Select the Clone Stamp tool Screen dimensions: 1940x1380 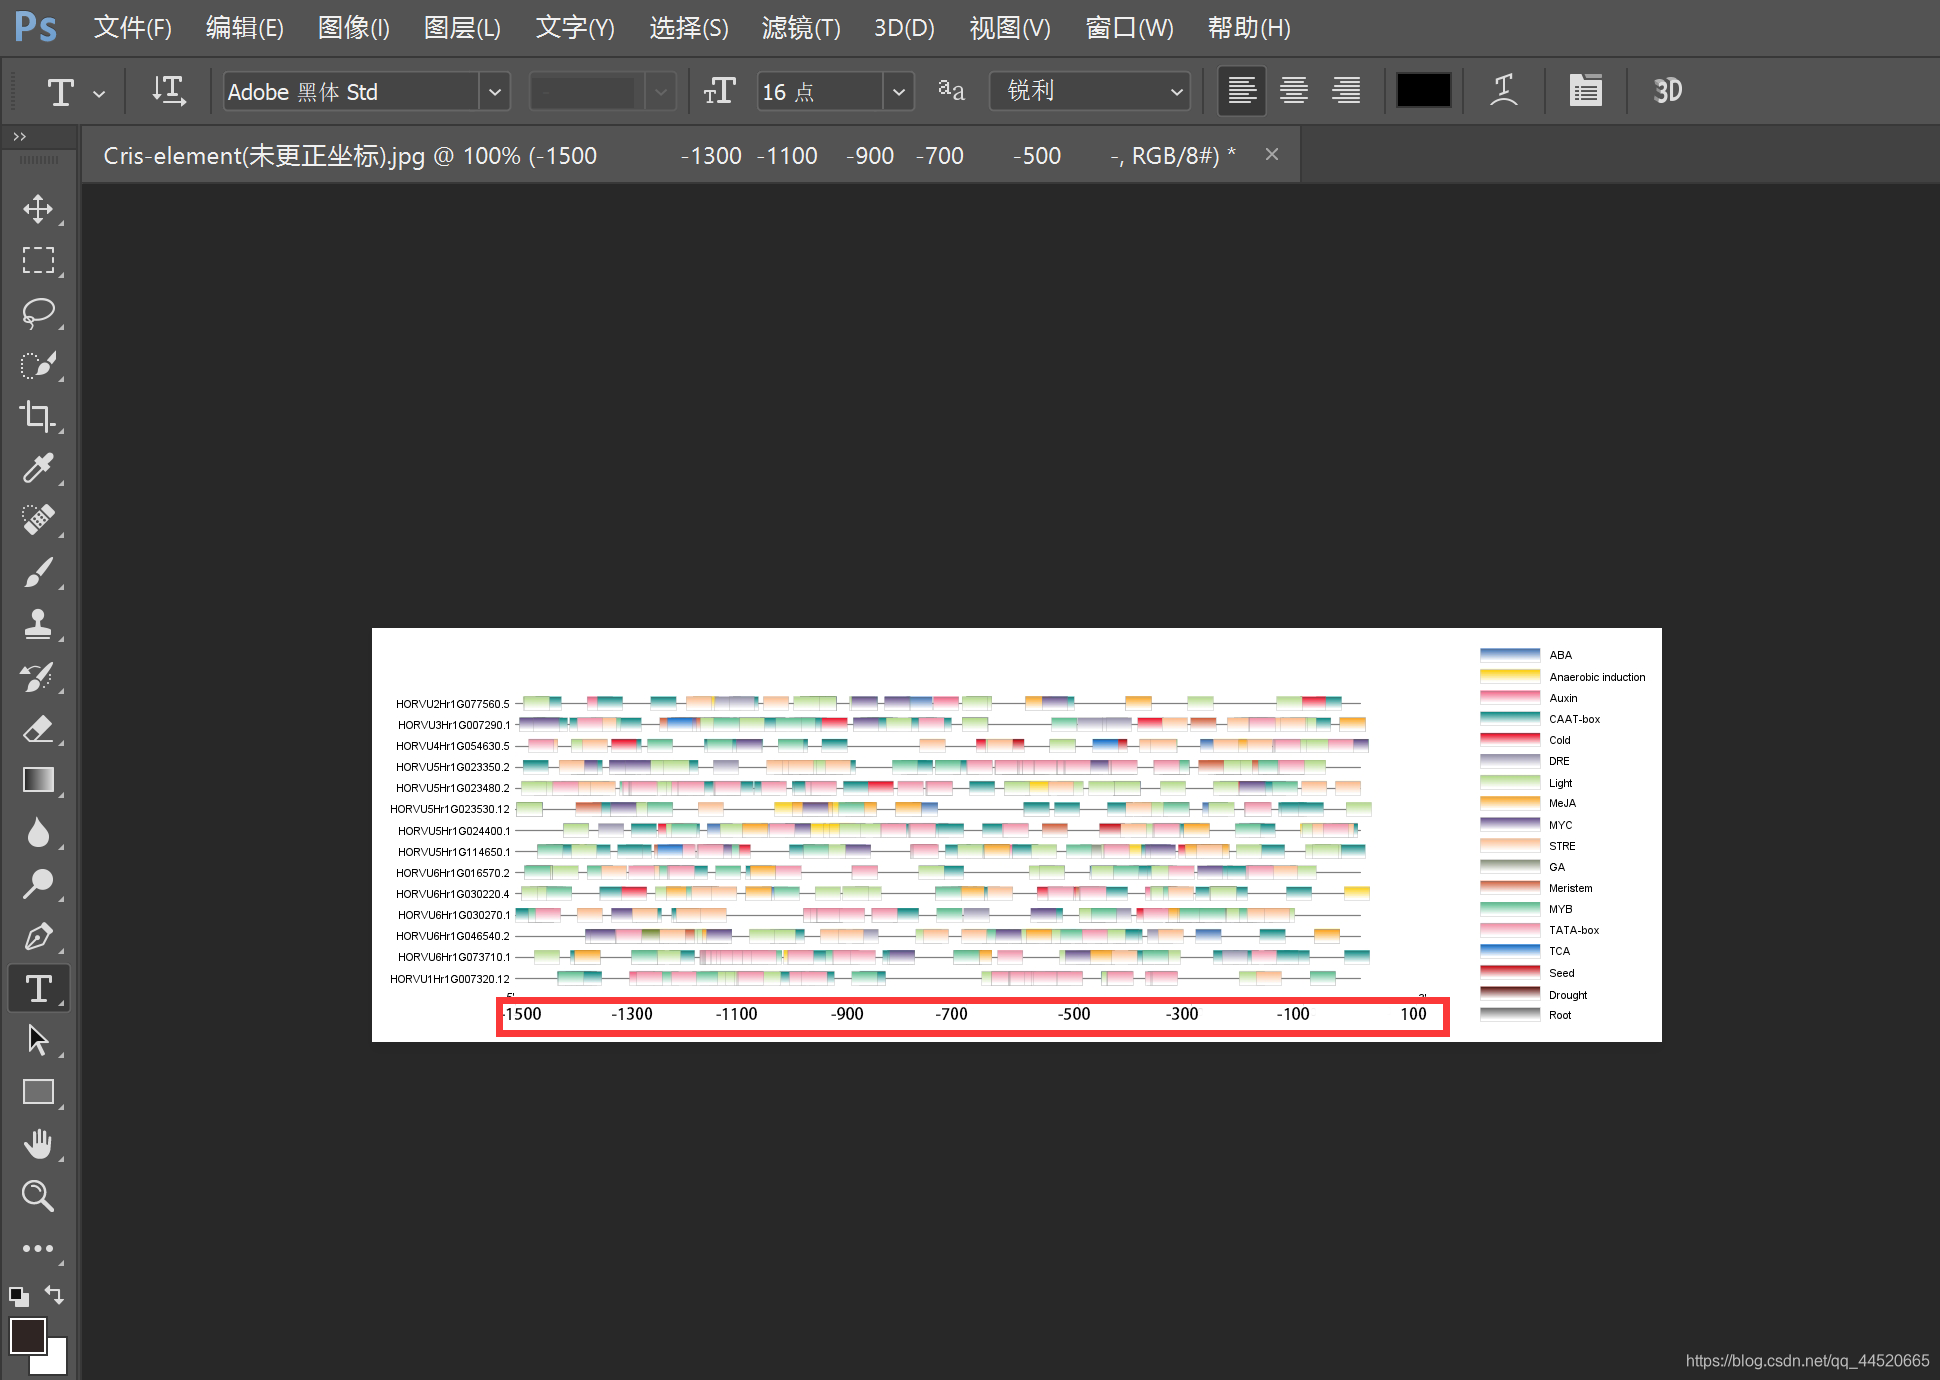click(38, 624)
